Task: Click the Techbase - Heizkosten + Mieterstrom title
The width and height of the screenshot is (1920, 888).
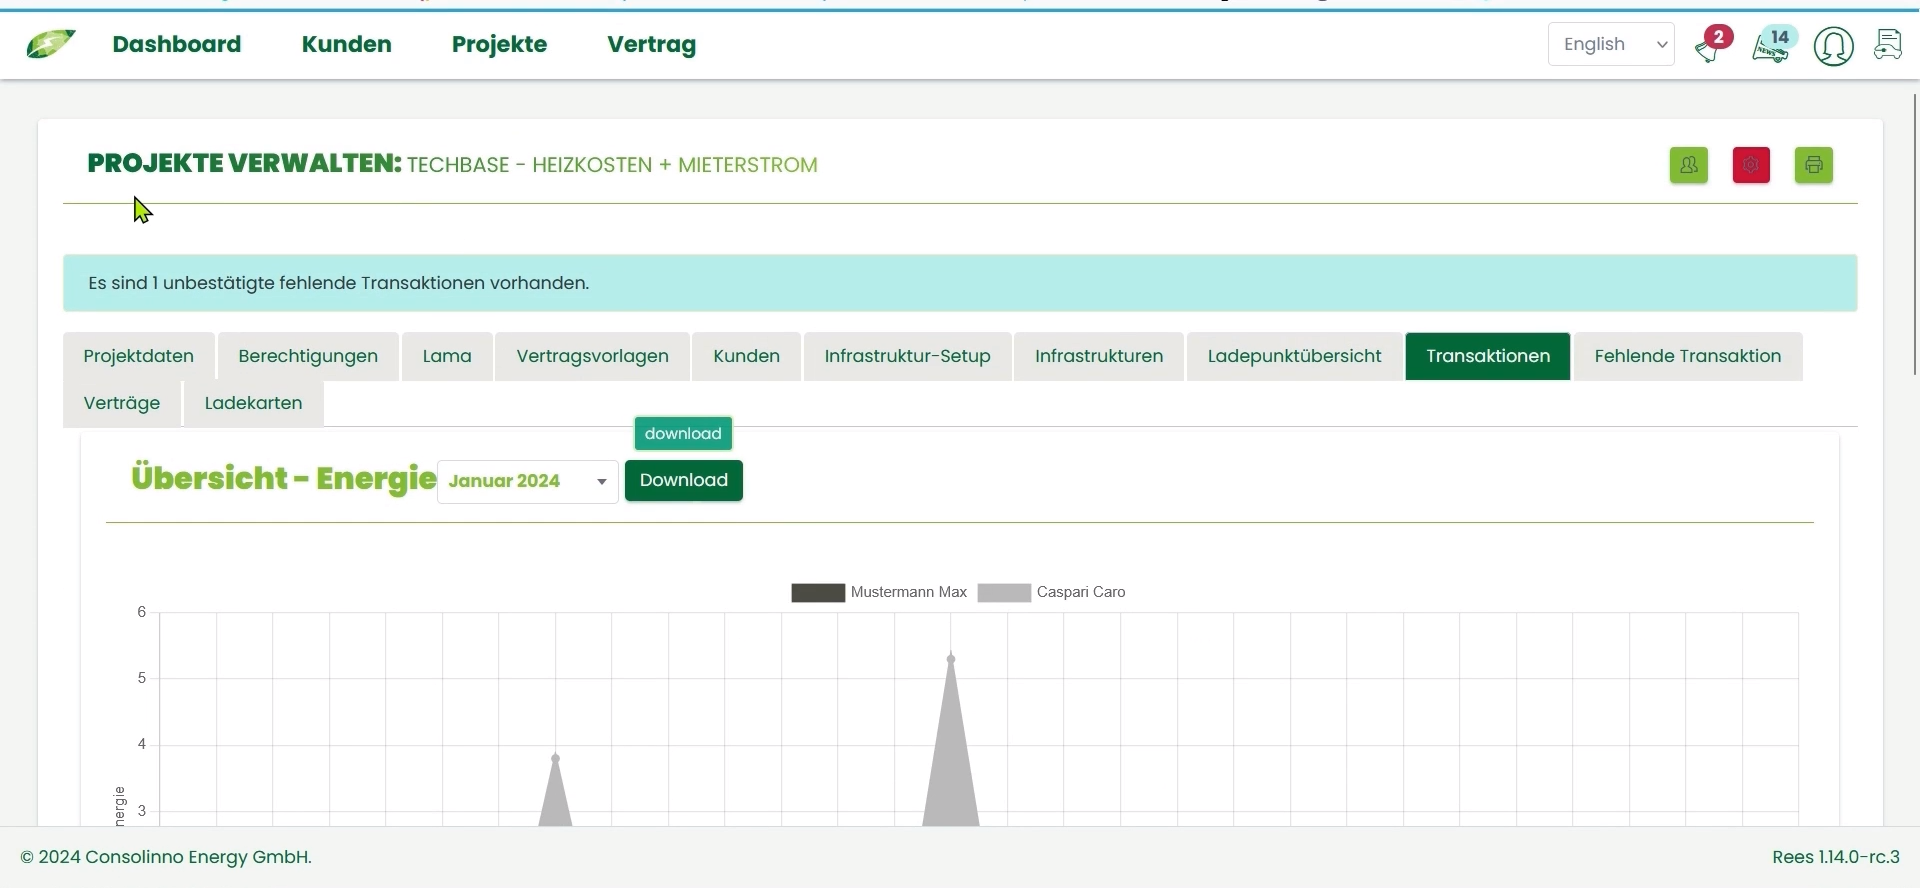Action: coord(612,165)
